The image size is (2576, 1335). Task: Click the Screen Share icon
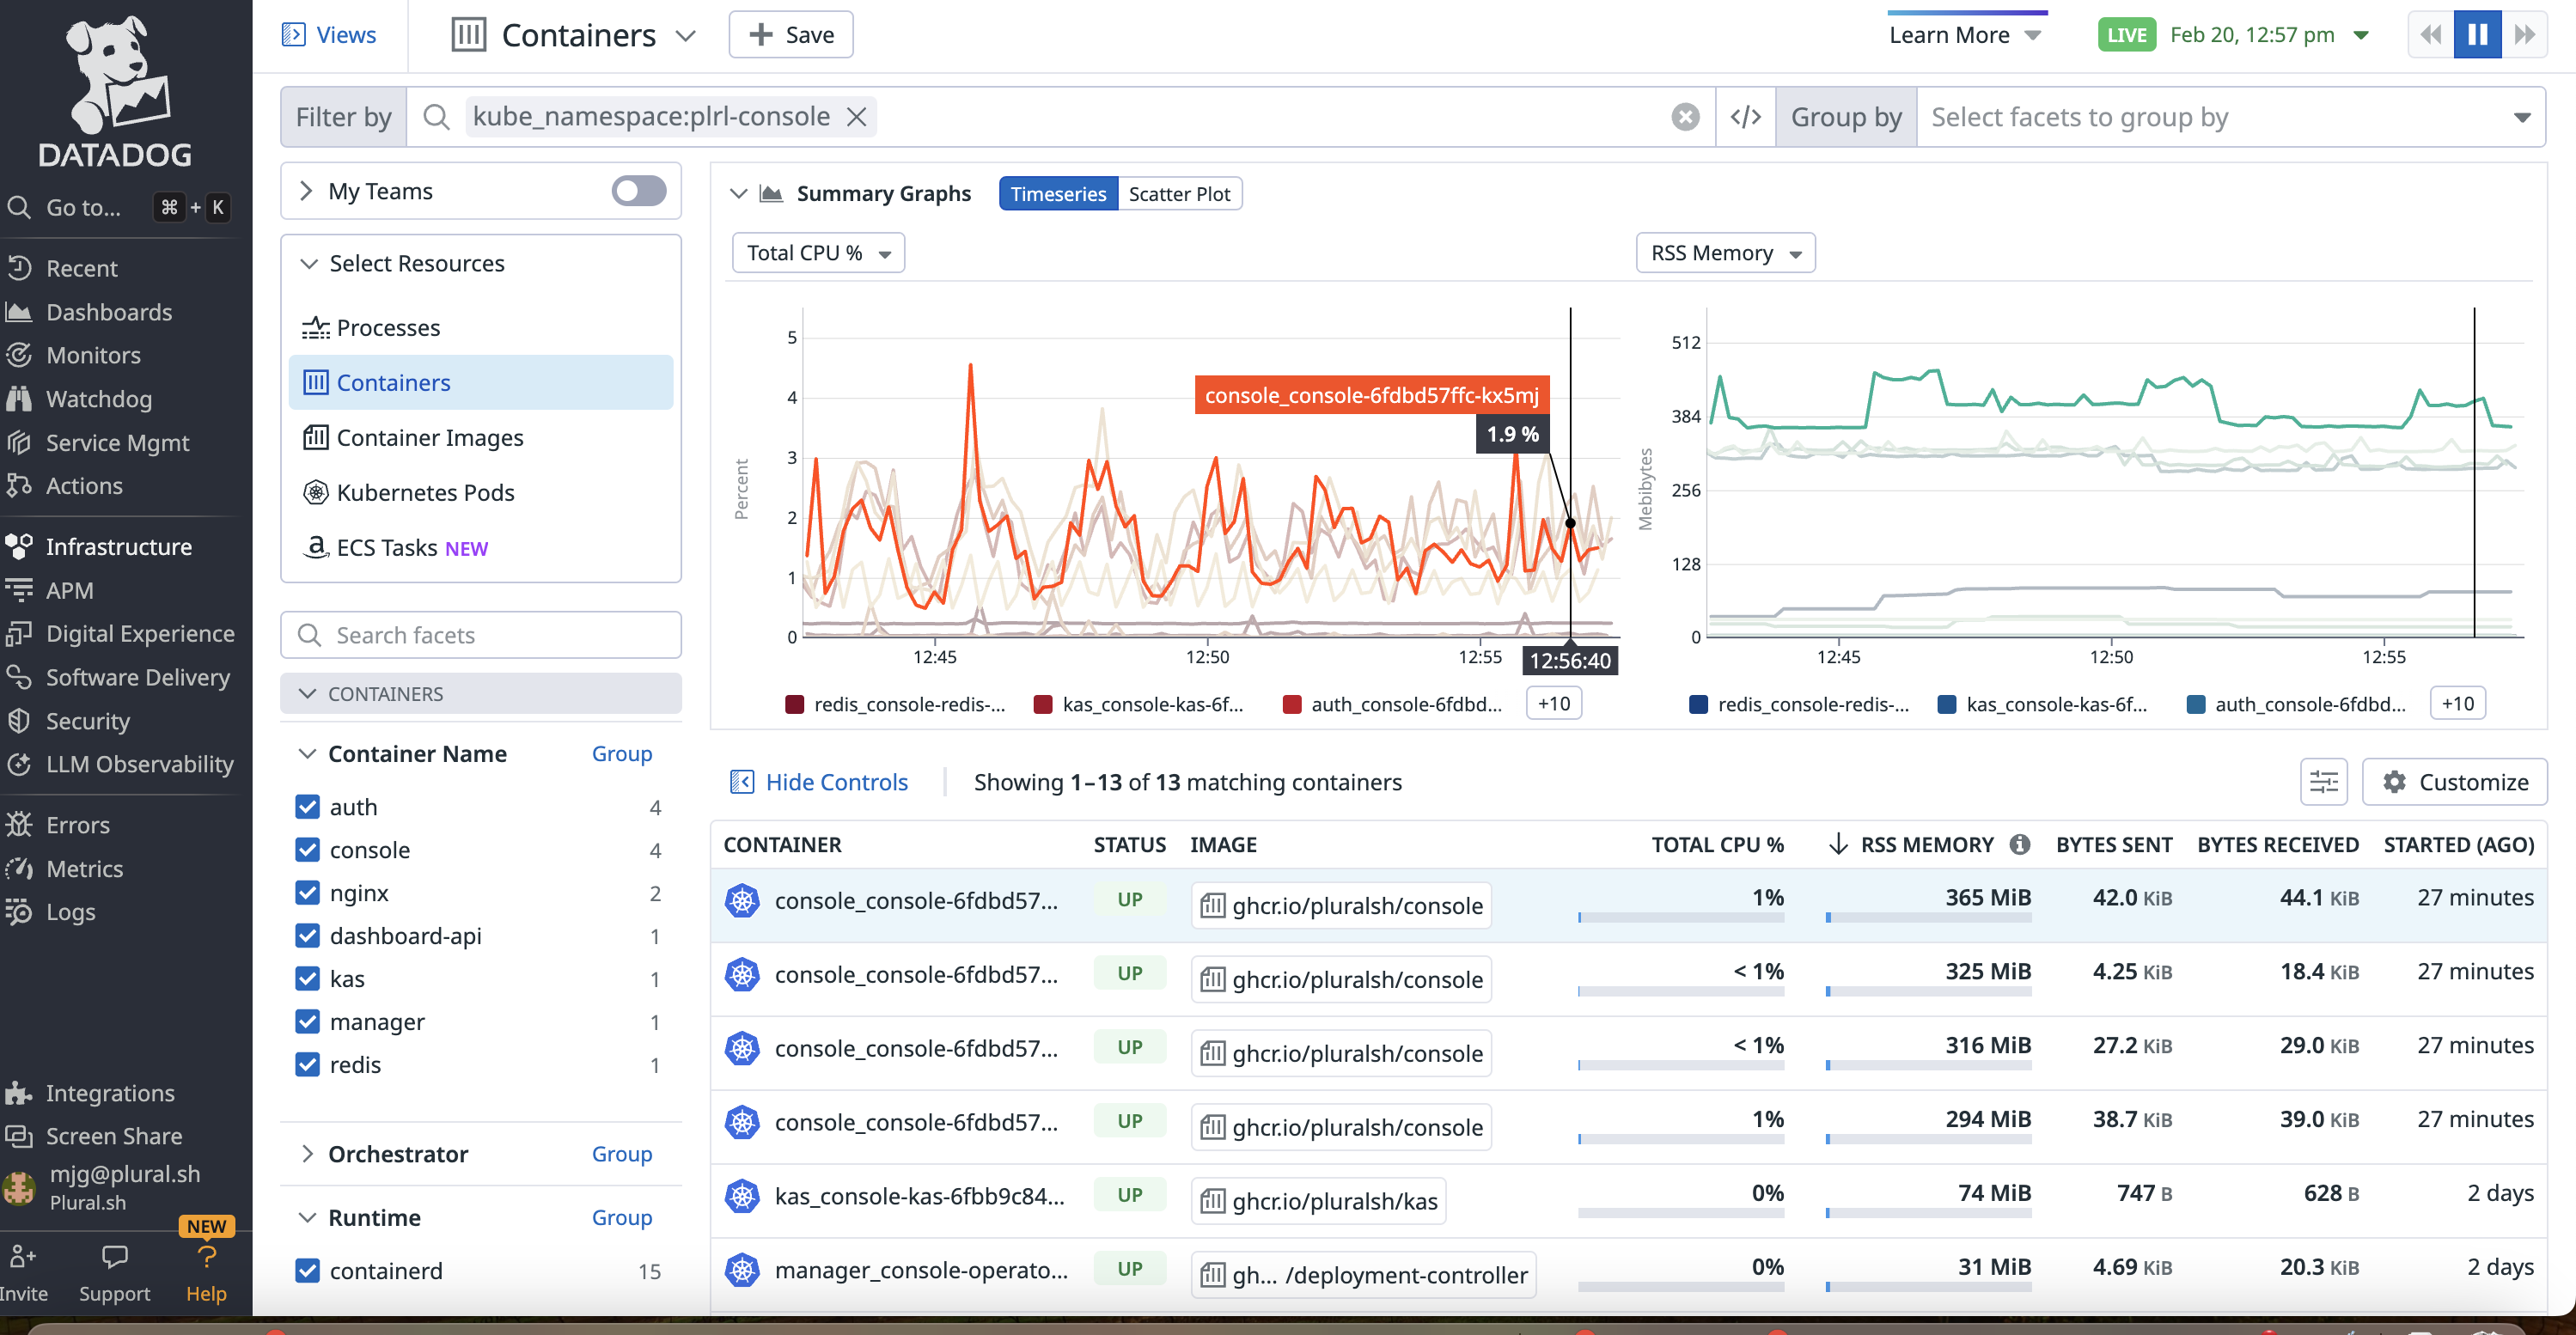19,1136
